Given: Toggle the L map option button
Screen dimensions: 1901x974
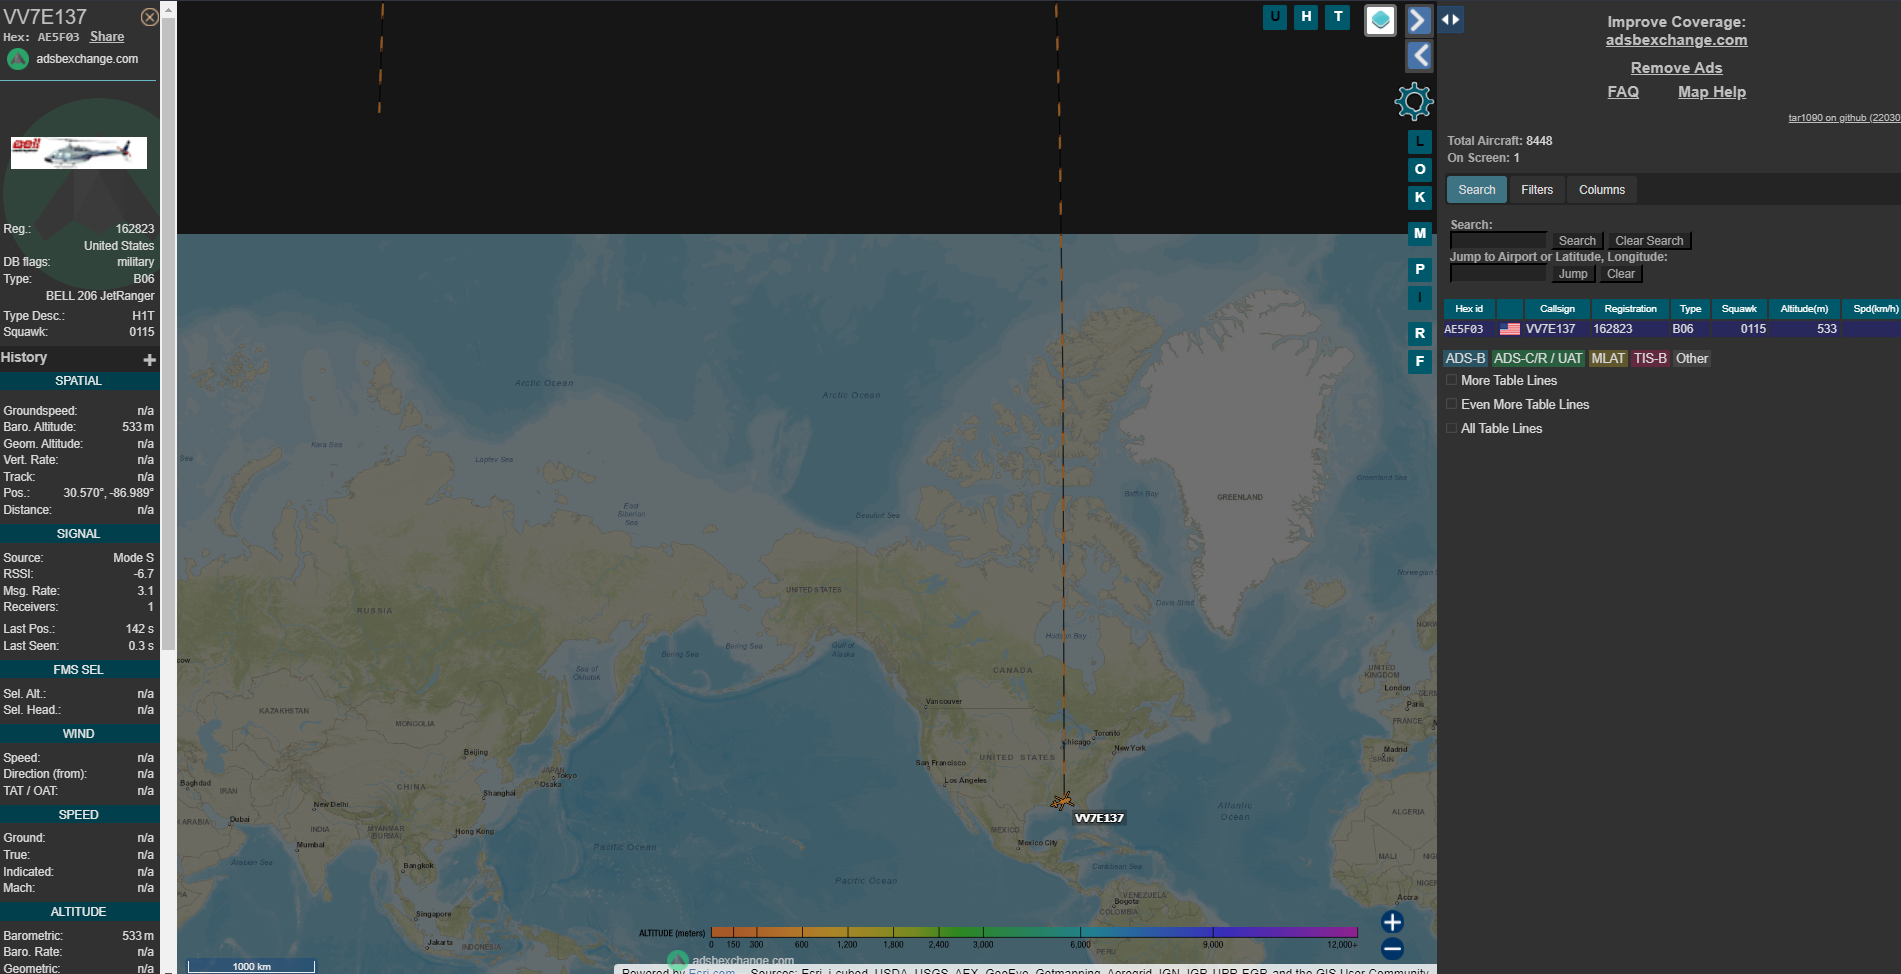Looking at the screenshot, I should [x=1420, y=142].
